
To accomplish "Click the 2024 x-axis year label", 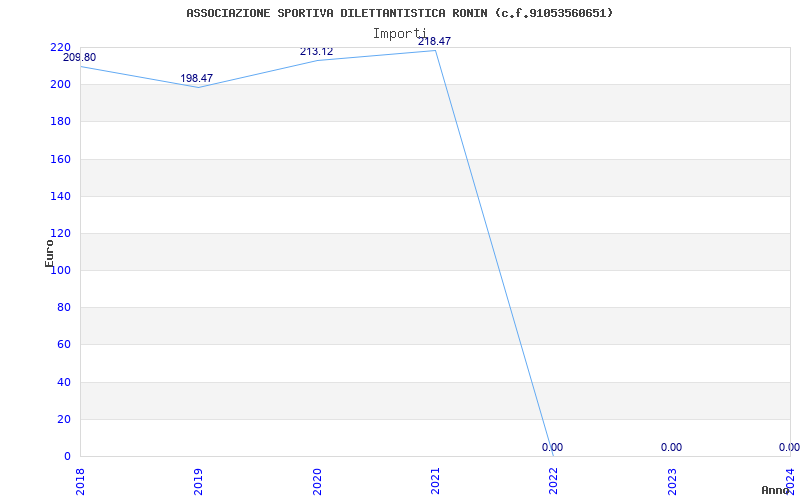I will coord(790,481).
